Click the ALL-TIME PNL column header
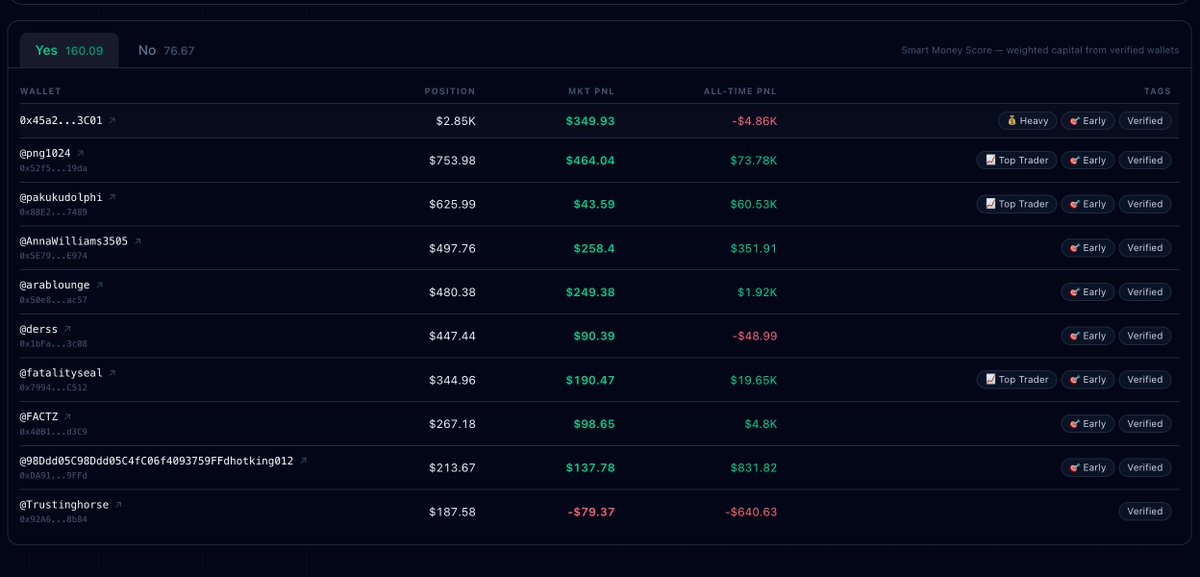The height and width of the screenshot is (577, 1200). (740, 91)
